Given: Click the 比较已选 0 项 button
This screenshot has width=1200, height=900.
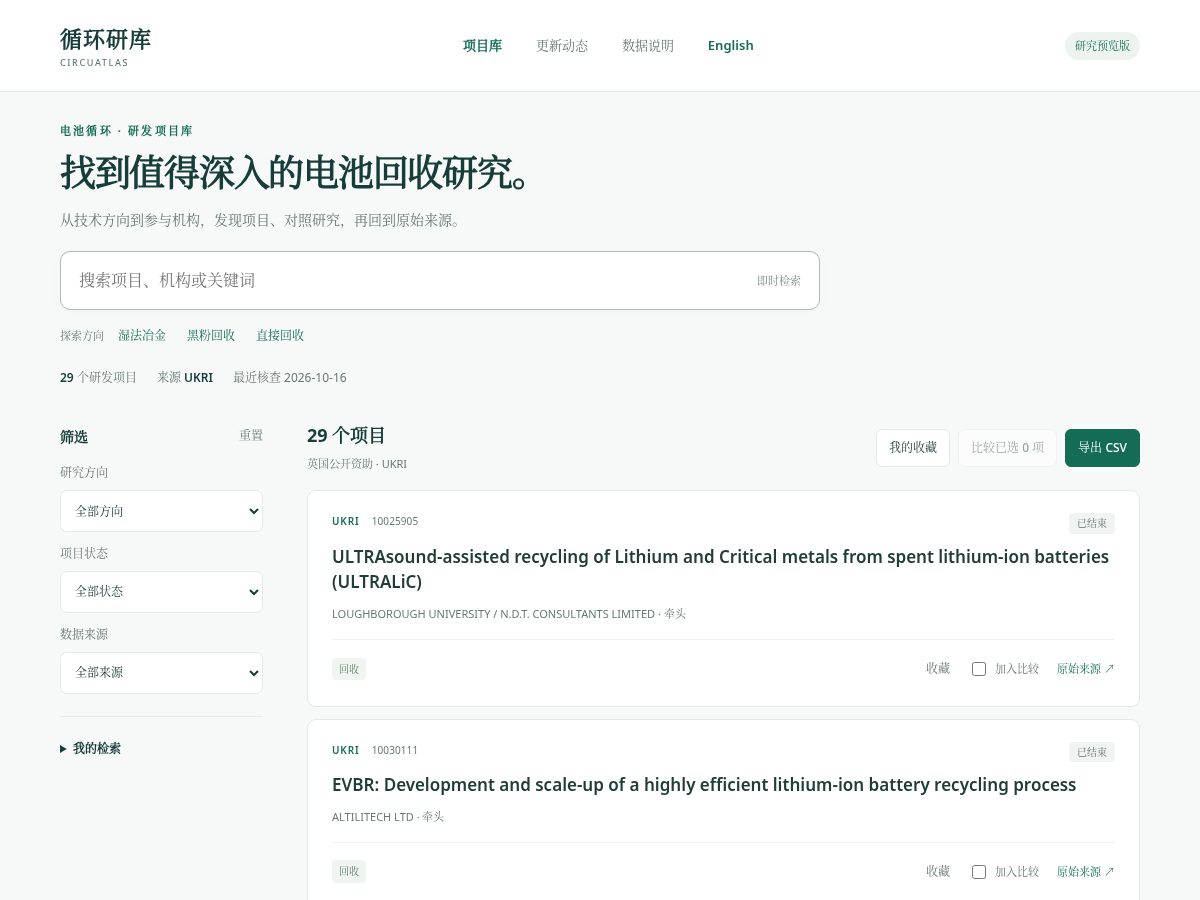Looking at the screenshot, I should pyautogui.click(x=1007, y=448).
